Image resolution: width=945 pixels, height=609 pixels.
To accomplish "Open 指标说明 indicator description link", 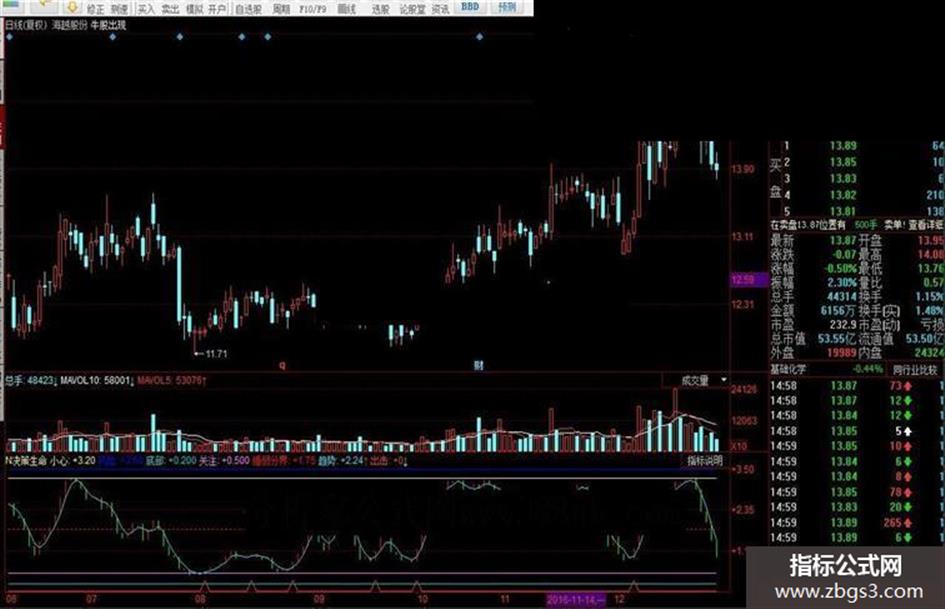I will click(x=705, y=461).
